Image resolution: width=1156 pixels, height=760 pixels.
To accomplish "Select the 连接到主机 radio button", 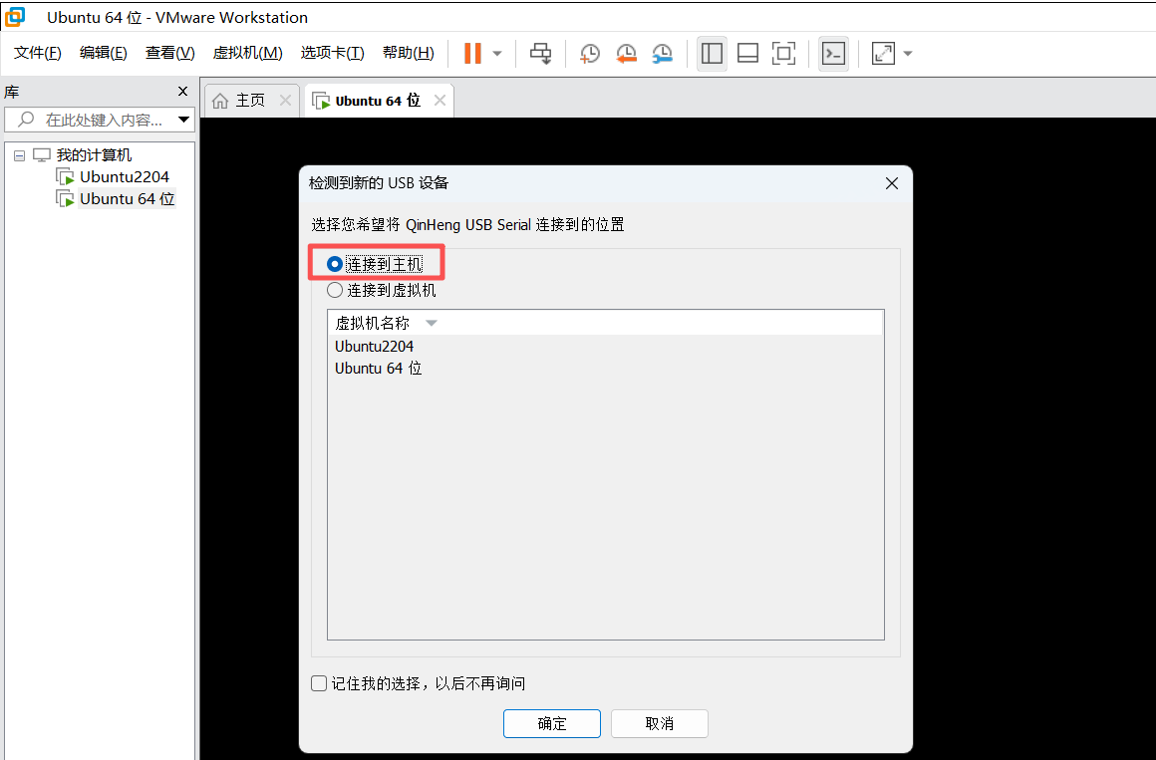I will pyautogui.click(x=335, y=264).
